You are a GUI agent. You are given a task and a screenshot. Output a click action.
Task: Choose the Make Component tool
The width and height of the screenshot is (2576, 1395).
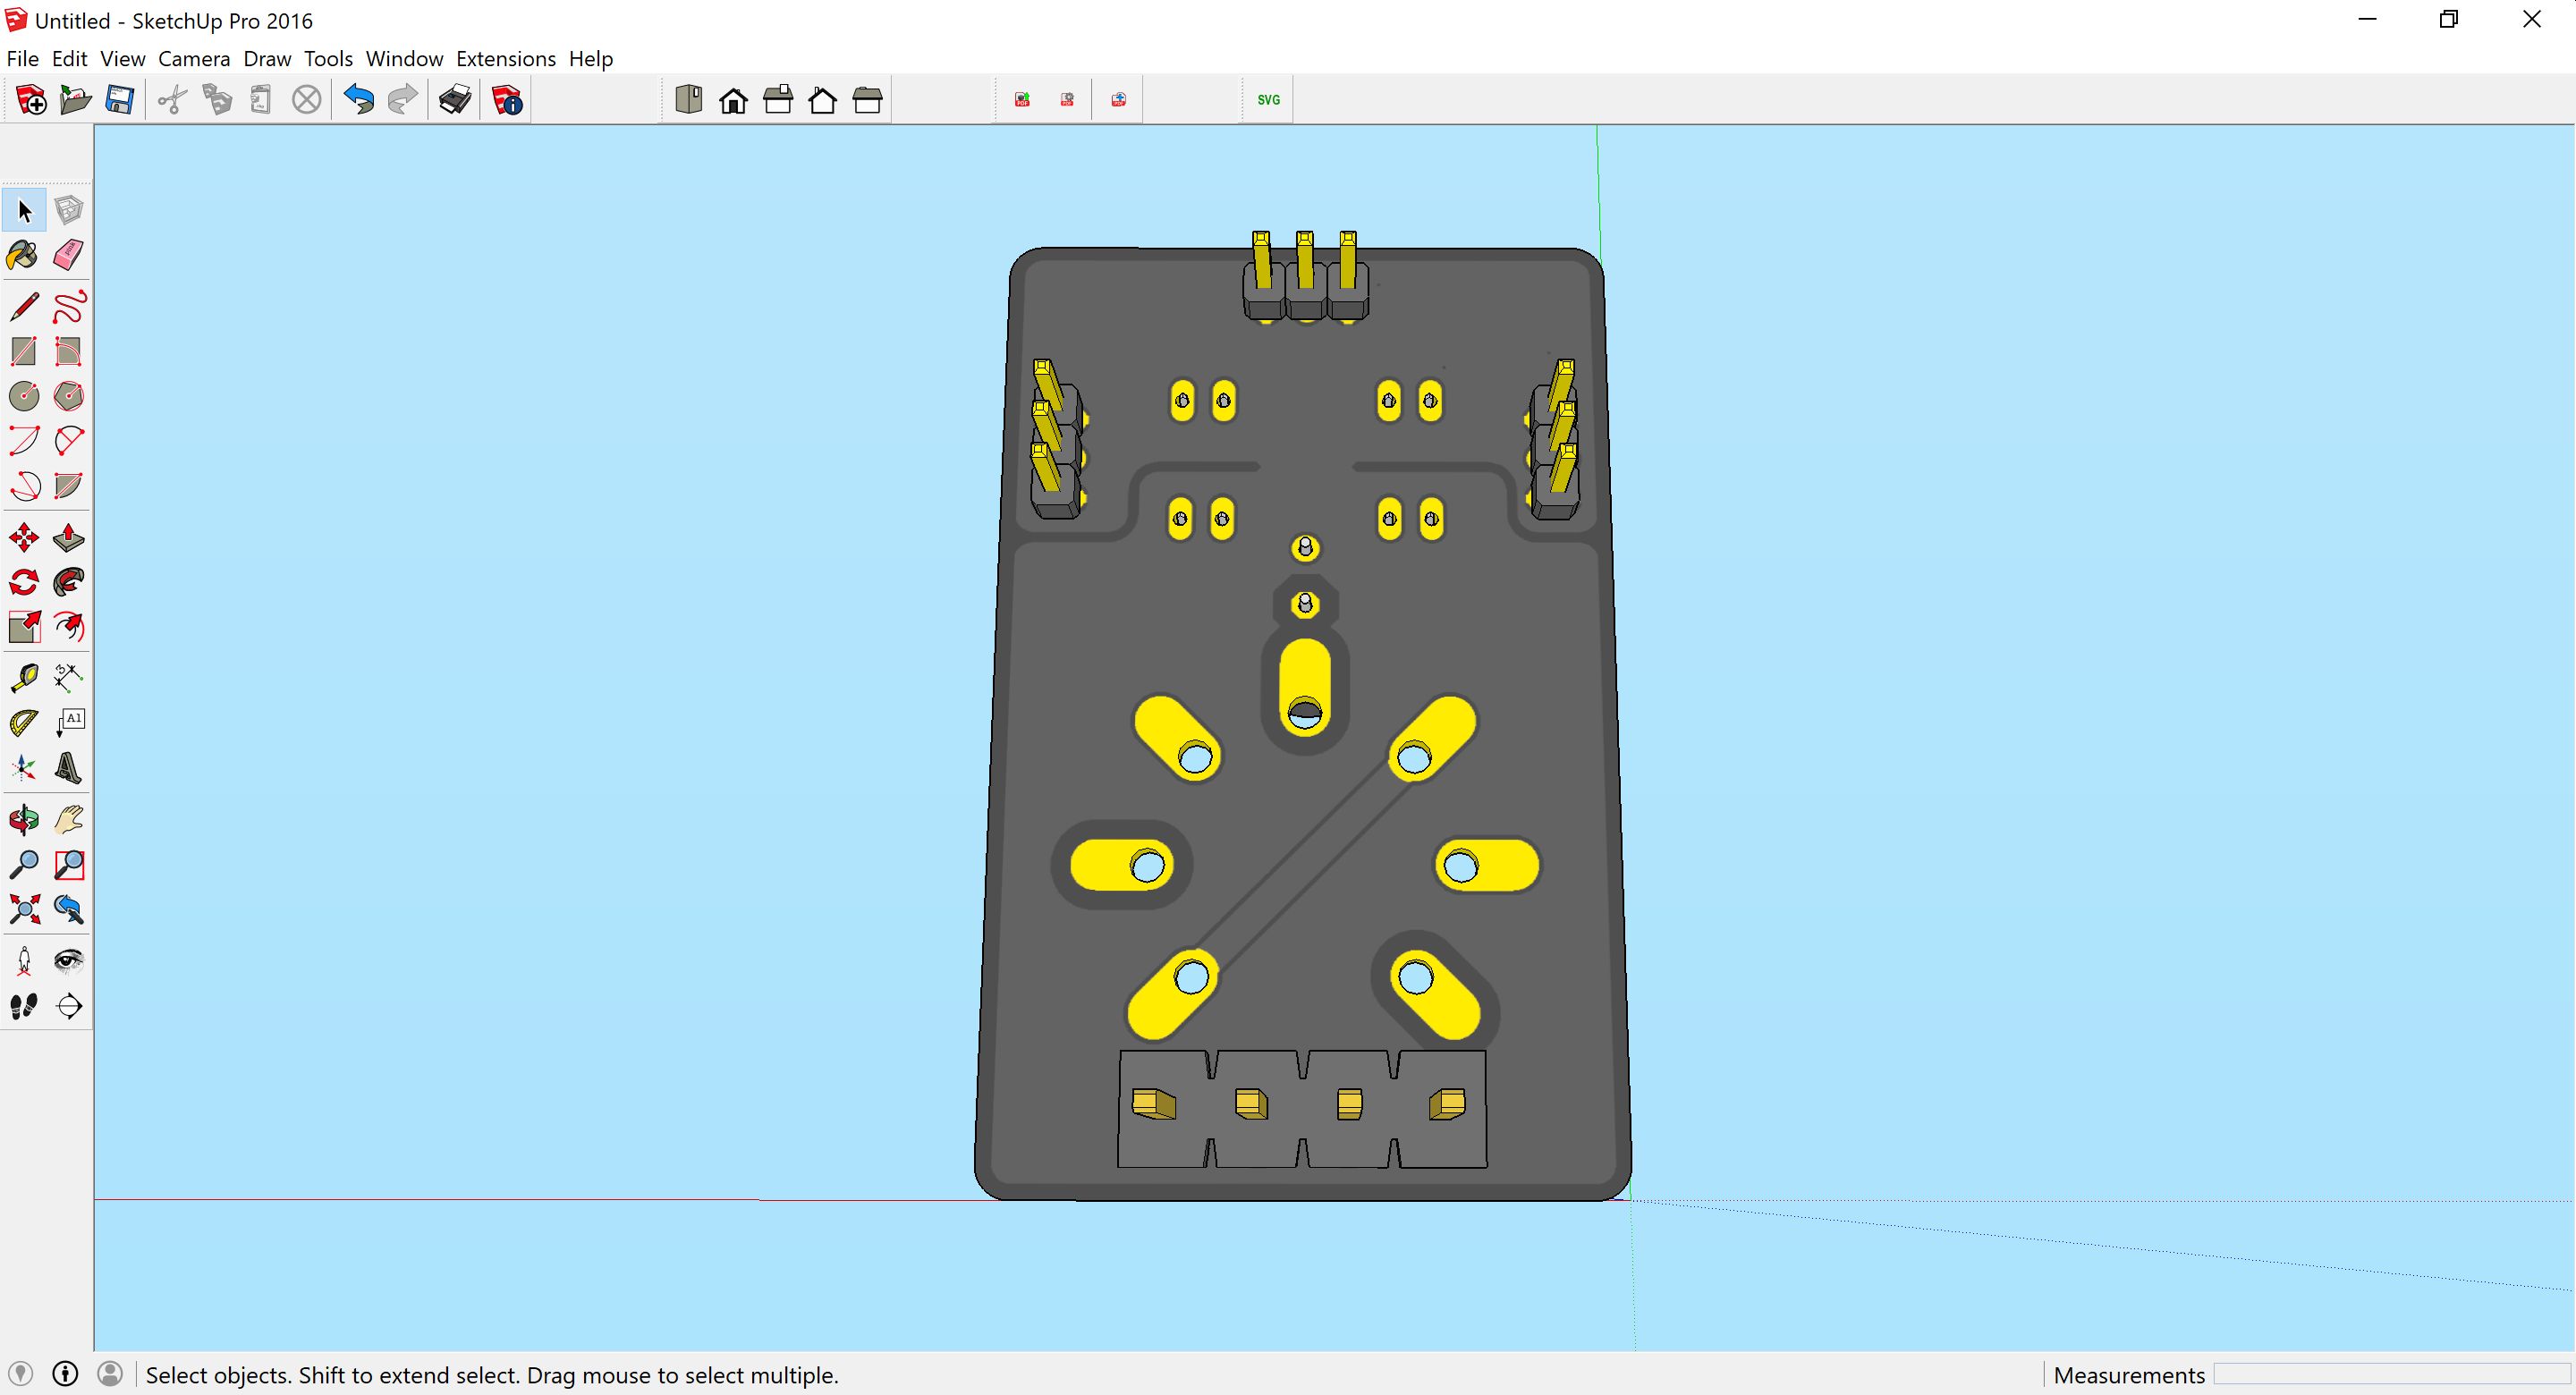(x=68, y=210)
